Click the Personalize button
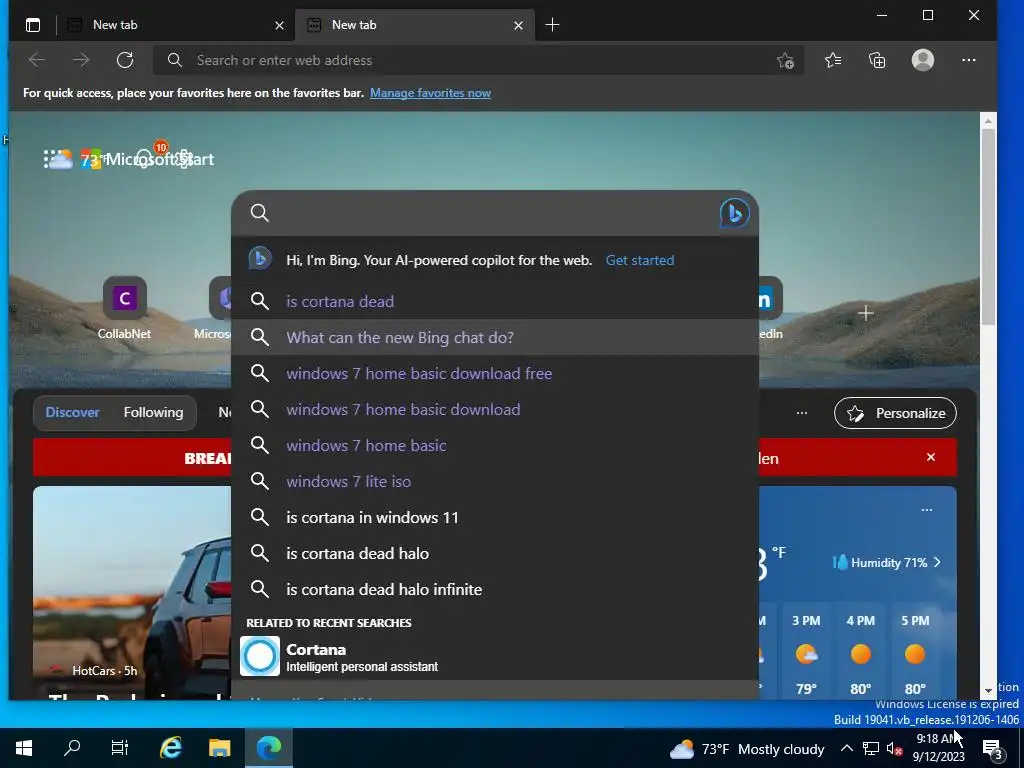 (x=895, y=413)
